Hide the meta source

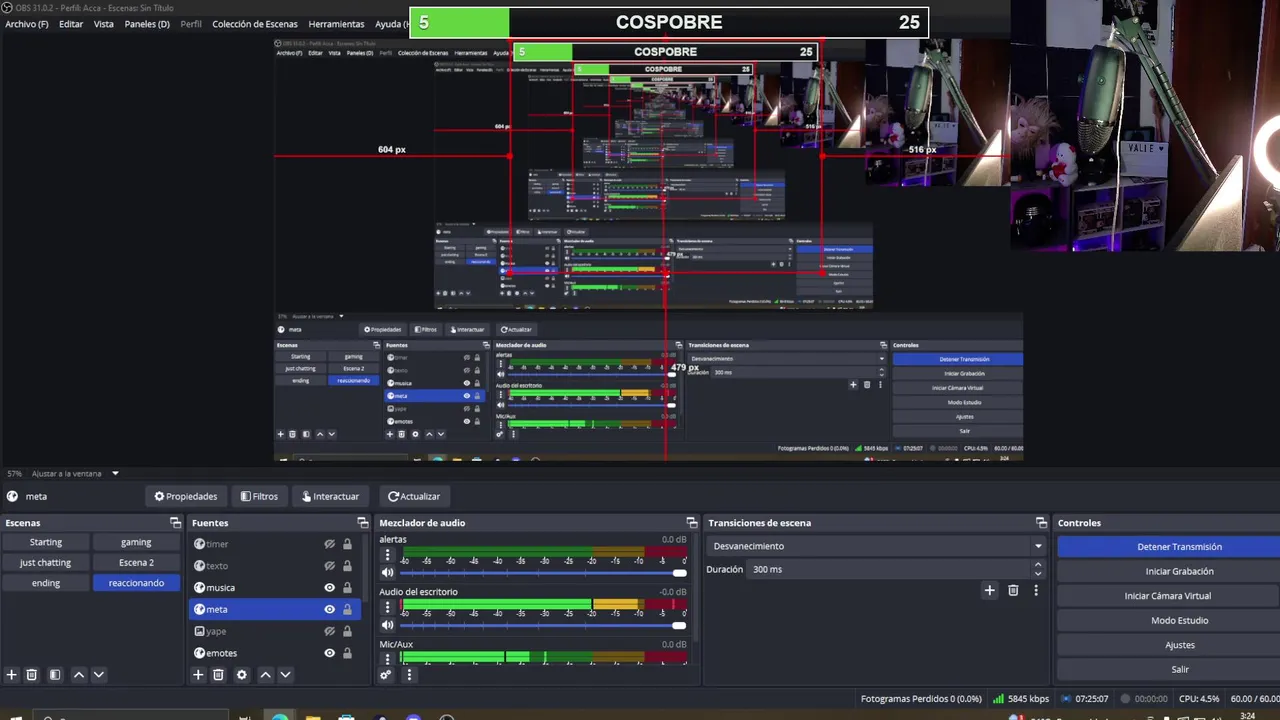pyautogui.click(x=329, y=609)
